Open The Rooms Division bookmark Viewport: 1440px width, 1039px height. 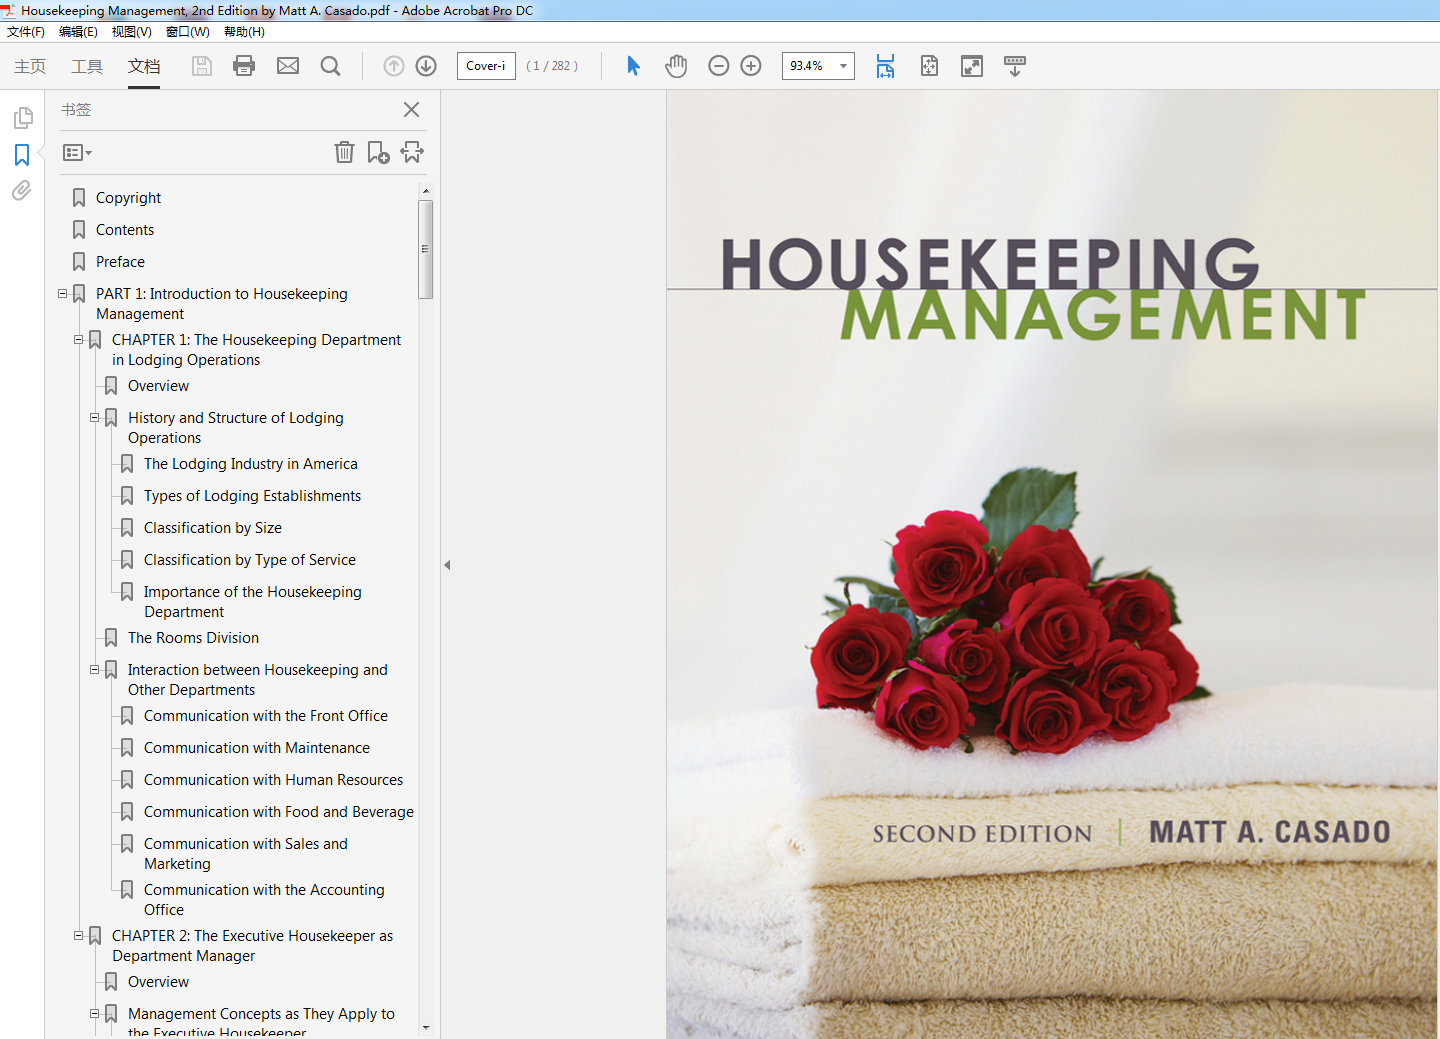pyautogui.click(x=193, y=638)
